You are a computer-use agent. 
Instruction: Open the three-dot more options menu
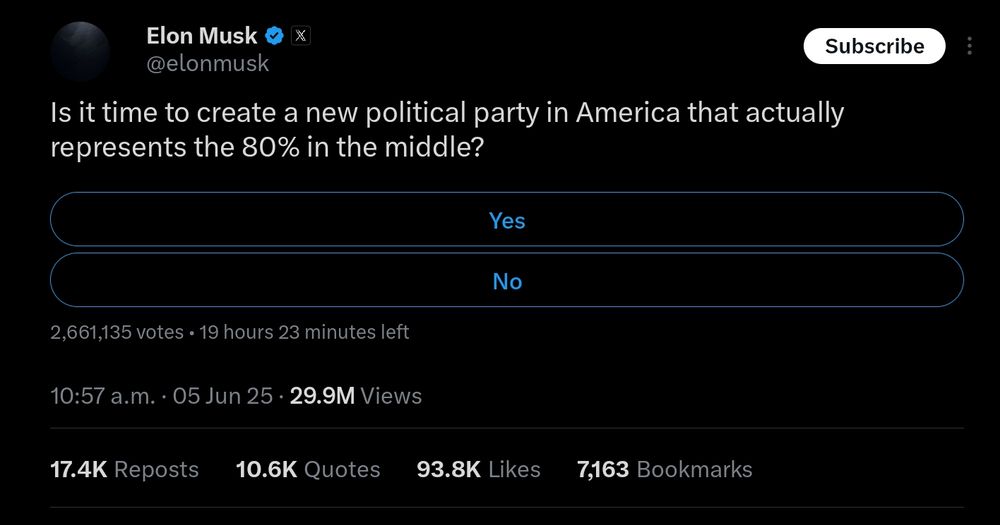click(x=969, y=46)
